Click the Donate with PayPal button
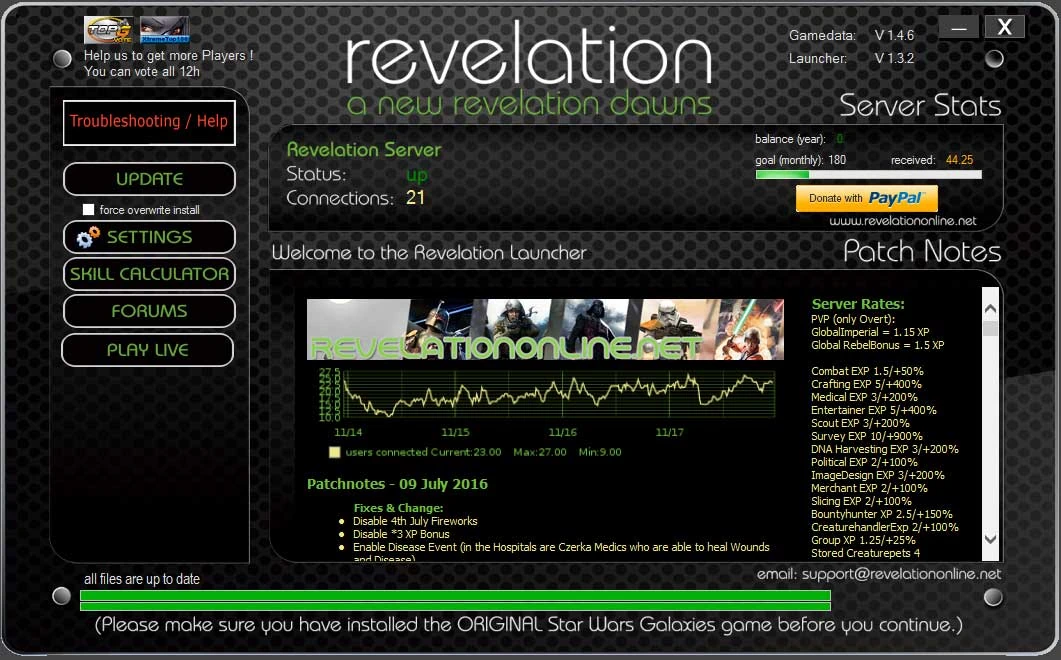The image size is (1061, 660). coord(865,198)
